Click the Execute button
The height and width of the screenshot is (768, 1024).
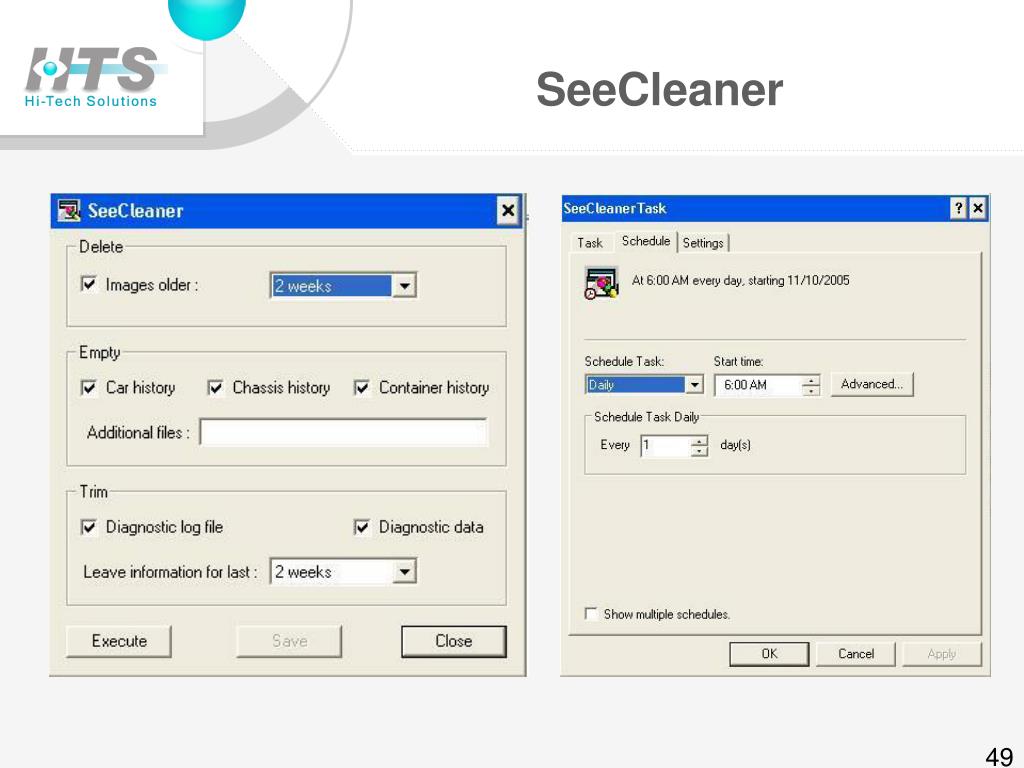tap(119, 641)
